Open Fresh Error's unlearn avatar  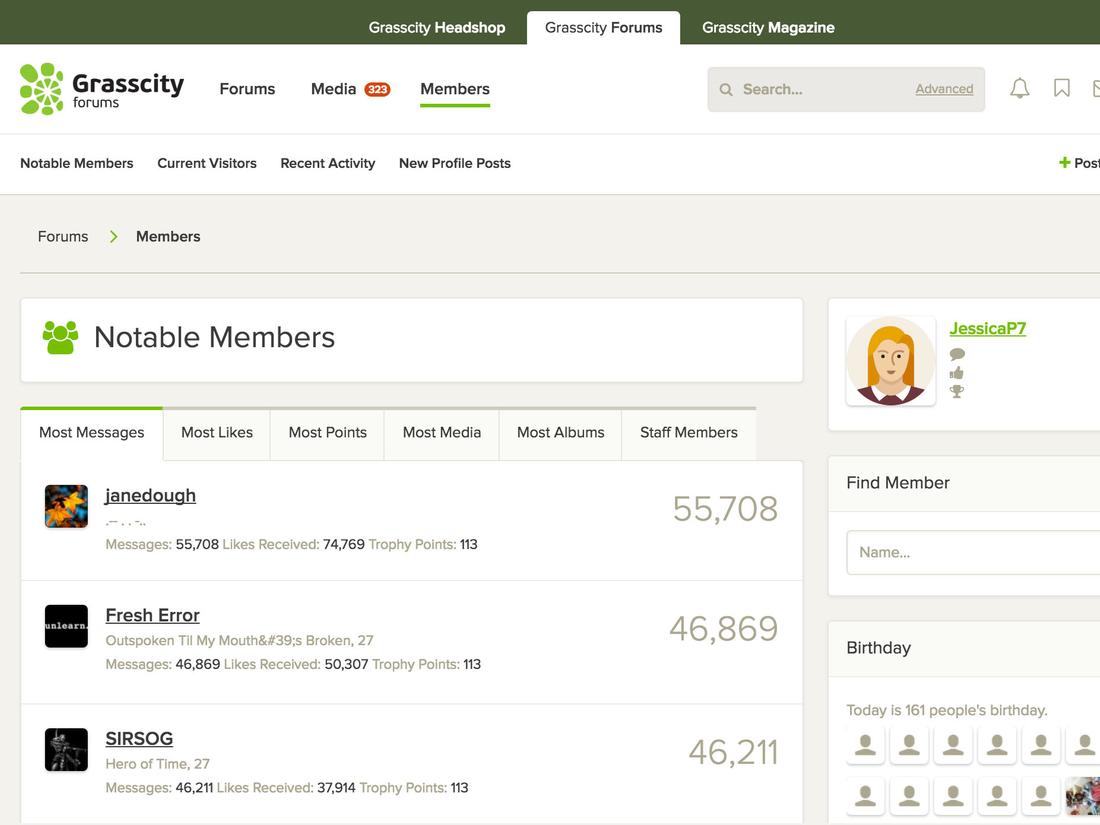tap(66, 626)
